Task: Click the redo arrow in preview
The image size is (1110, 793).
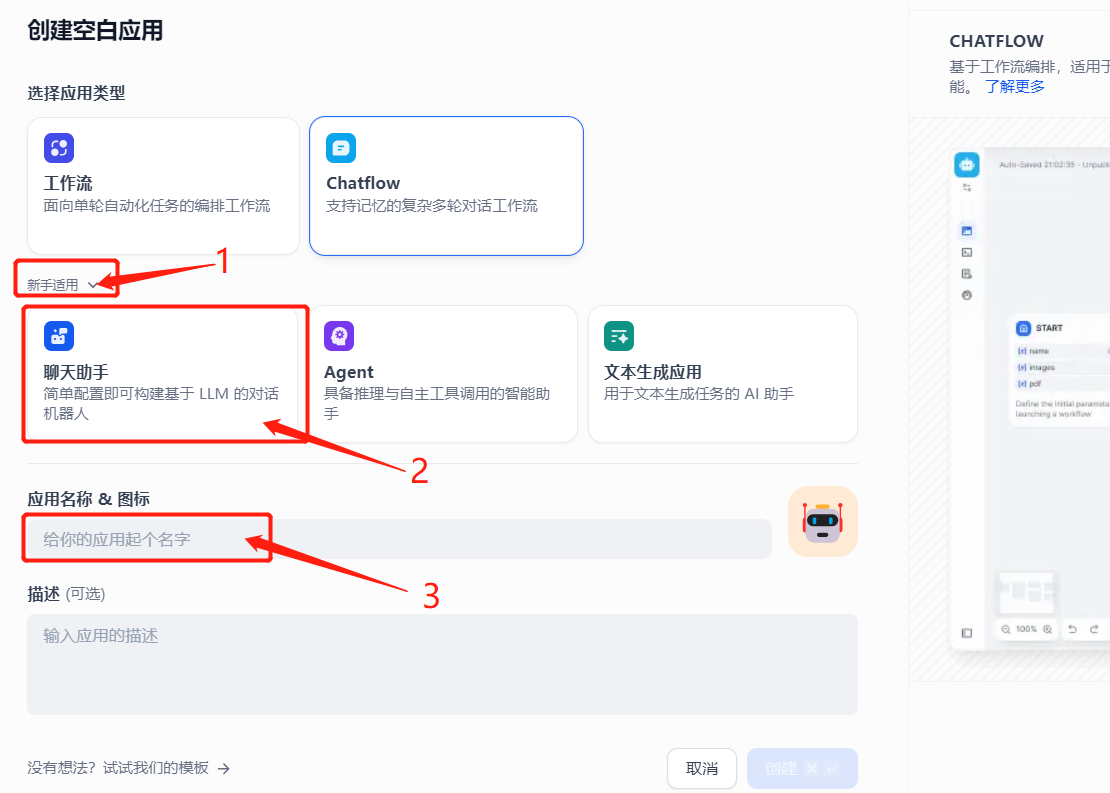Action: click(1094, 629)
